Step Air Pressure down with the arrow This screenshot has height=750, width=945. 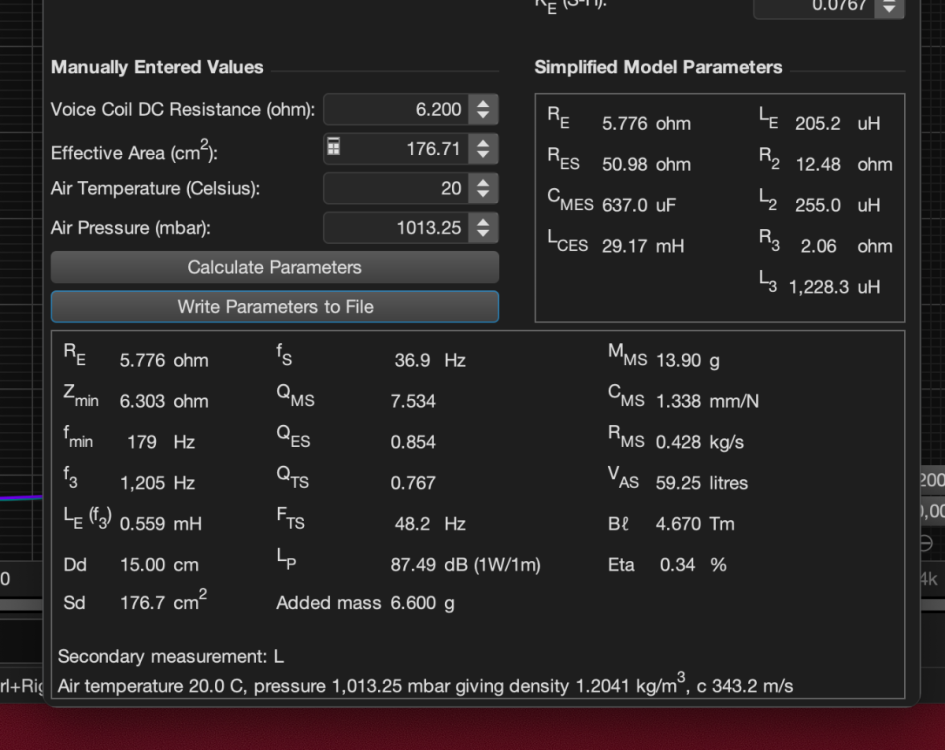point(483,234)
